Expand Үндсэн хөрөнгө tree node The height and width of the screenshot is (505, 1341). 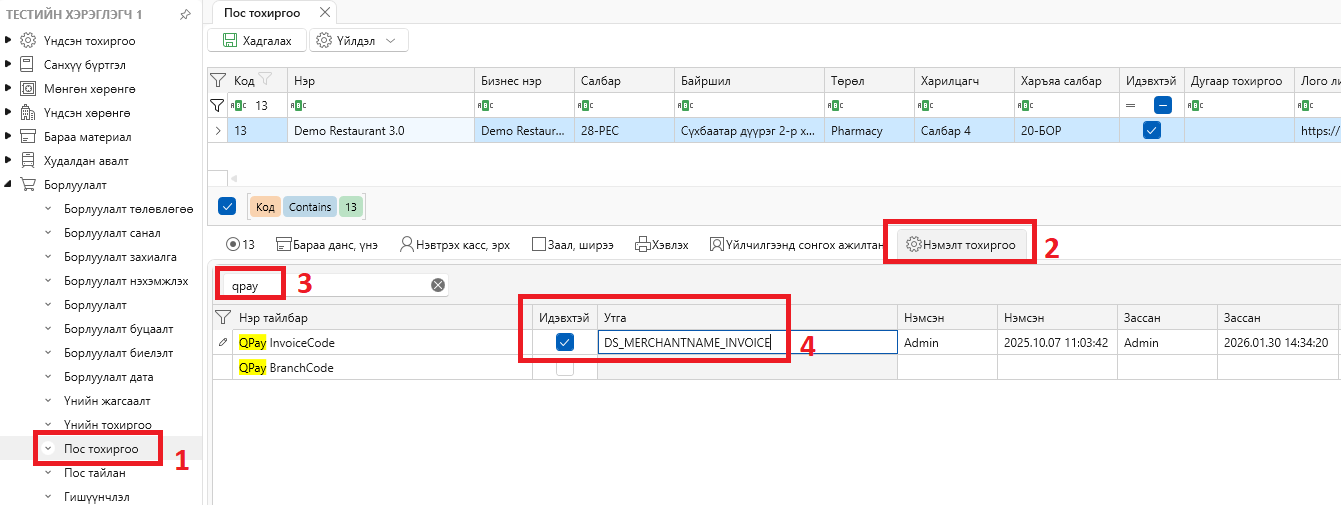click(x=9, y=112)
